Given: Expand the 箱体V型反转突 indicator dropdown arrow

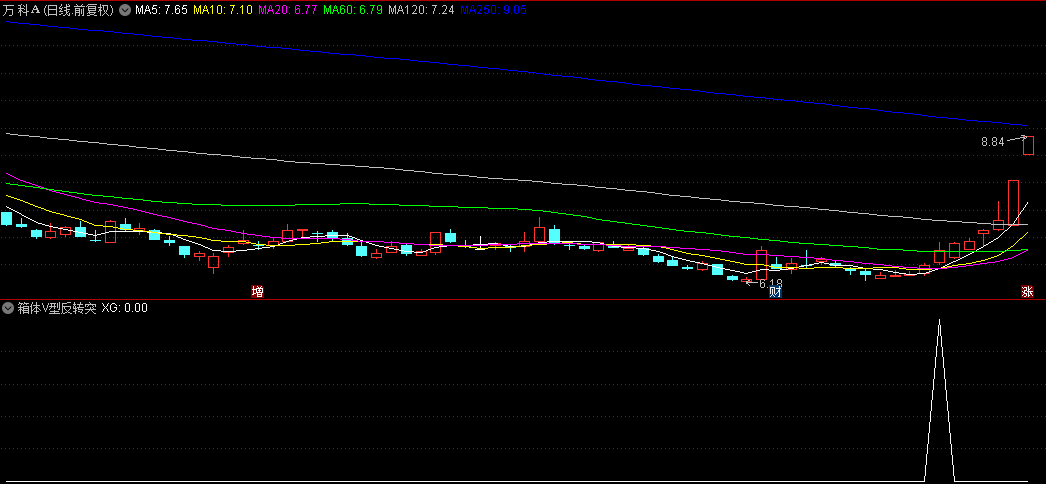Looking at the screenshot, I should tap(8, 308).
